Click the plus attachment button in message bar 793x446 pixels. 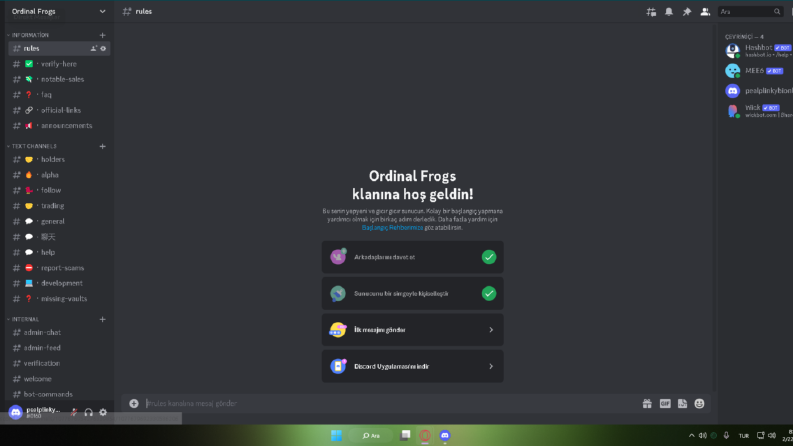(134, 404)
